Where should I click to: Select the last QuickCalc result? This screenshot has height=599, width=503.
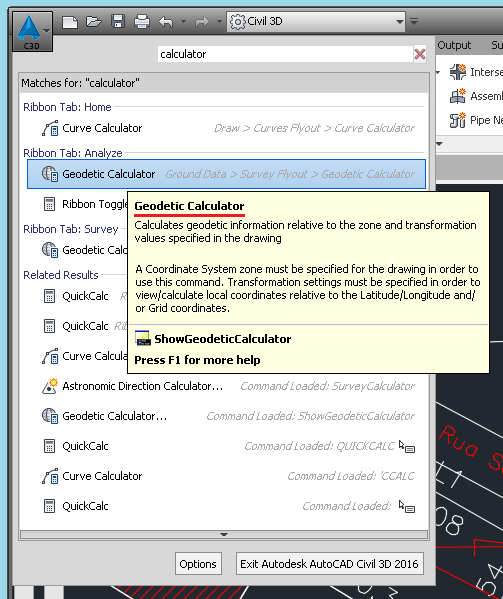[226, 506]
